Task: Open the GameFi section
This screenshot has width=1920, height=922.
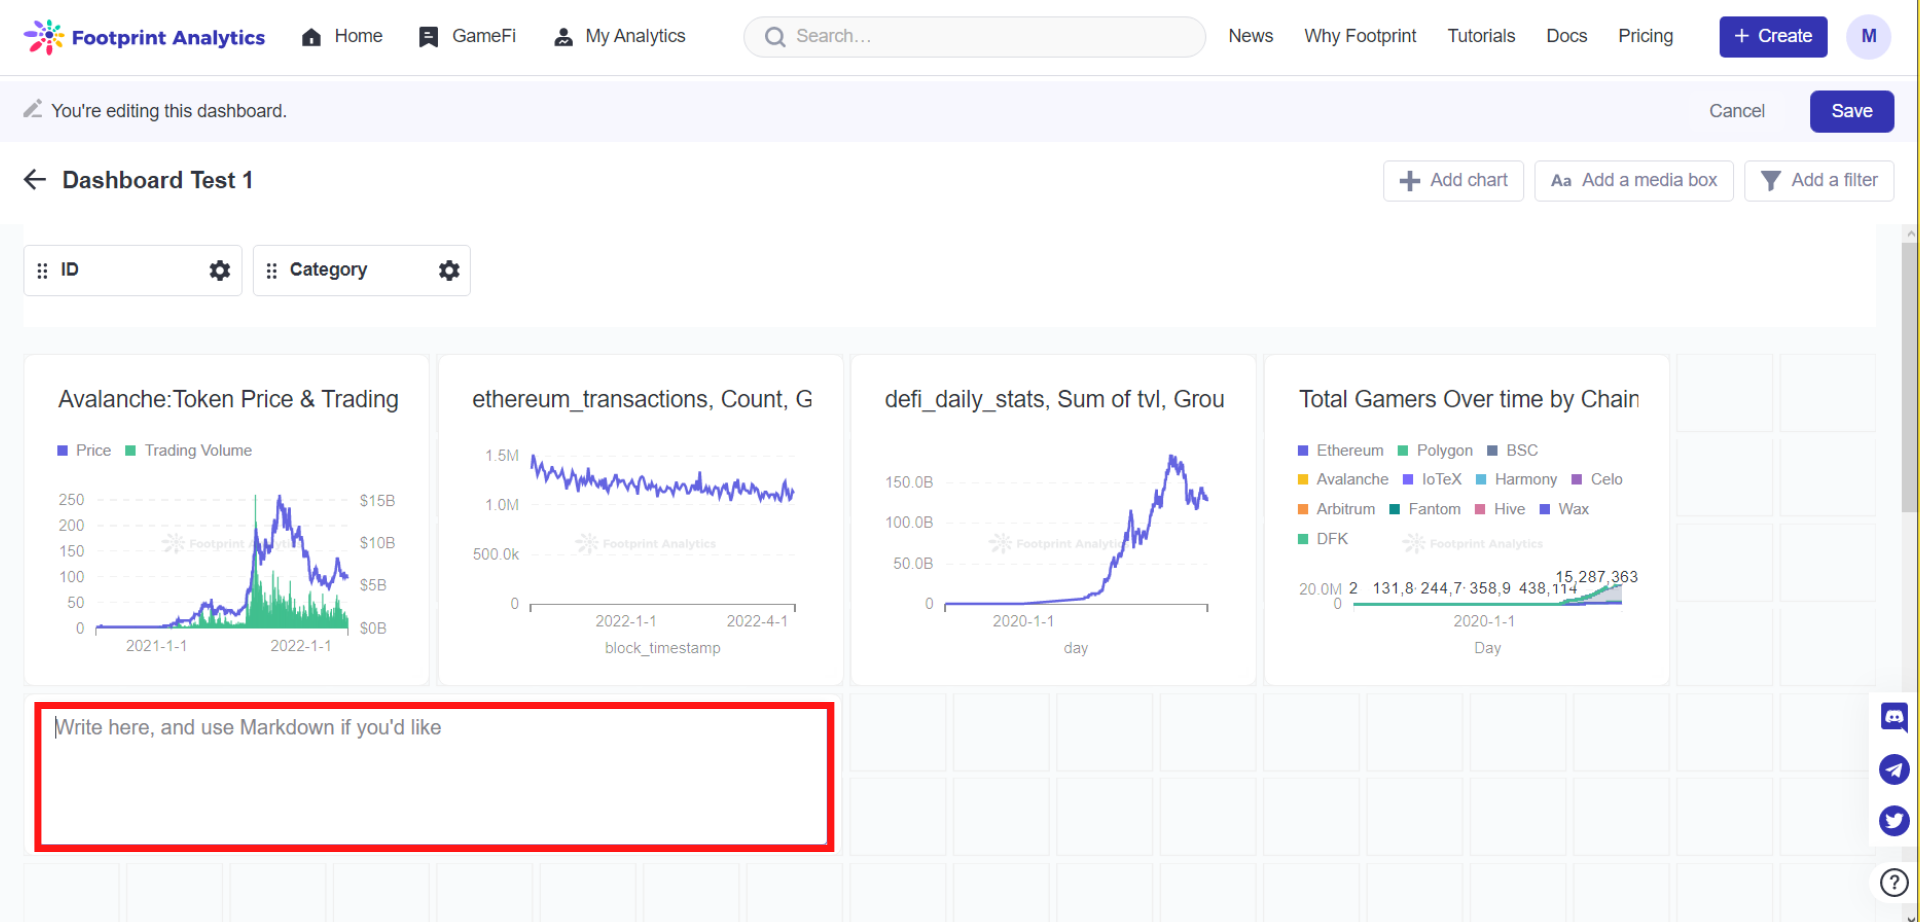Action: coord(467,36)
